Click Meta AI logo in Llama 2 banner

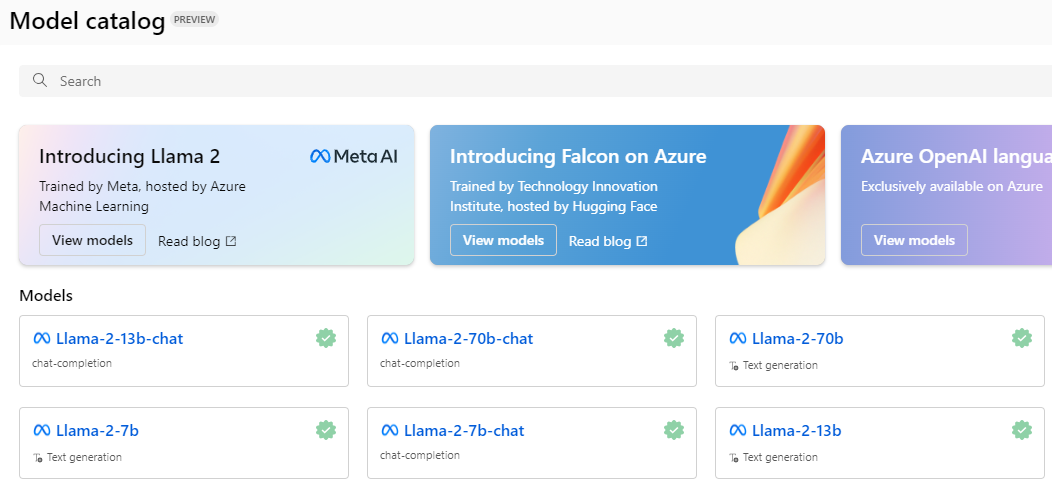[354, 156]
